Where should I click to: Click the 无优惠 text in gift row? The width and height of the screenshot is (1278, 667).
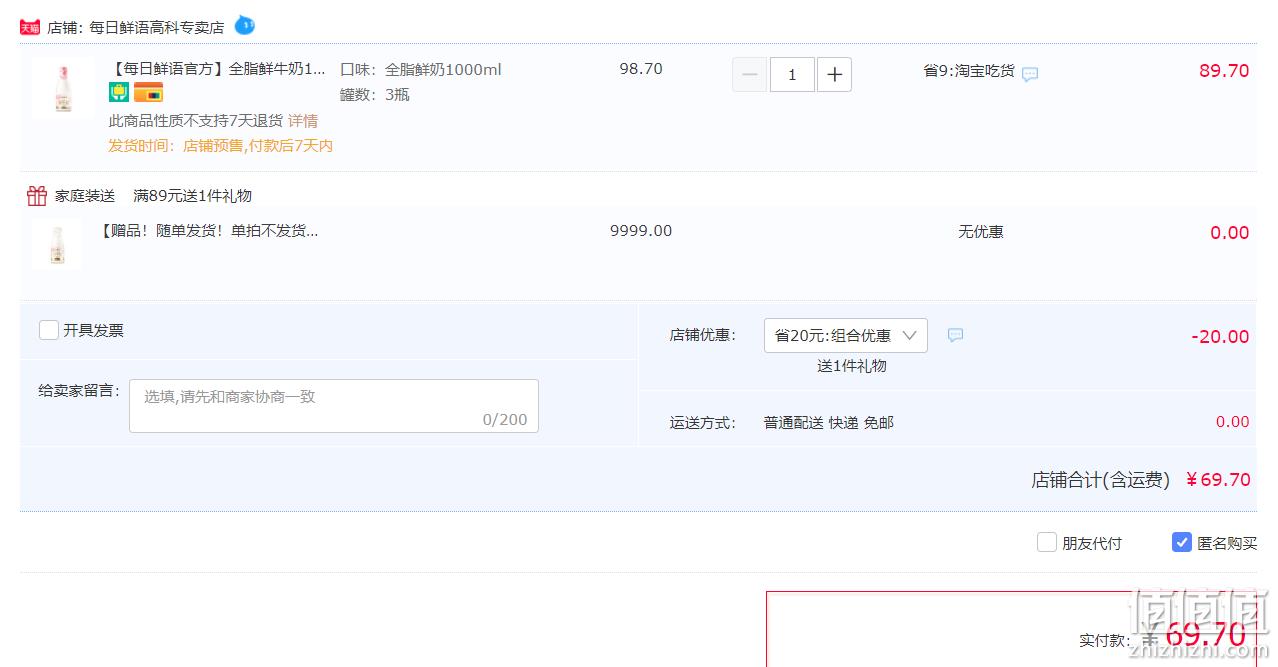click(981, 232)
